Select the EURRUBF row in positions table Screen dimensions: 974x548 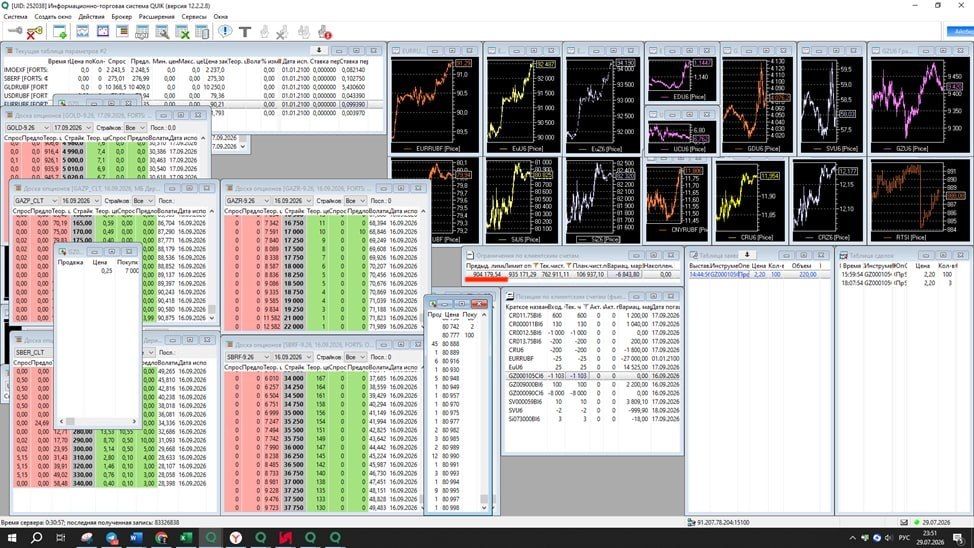point(592,358)
